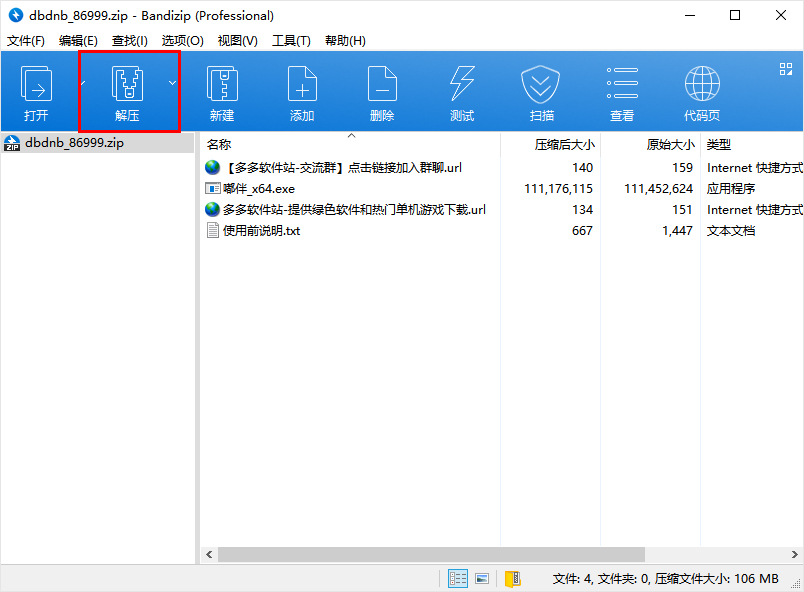Click the yellow archive info icon in status bar

513,579
